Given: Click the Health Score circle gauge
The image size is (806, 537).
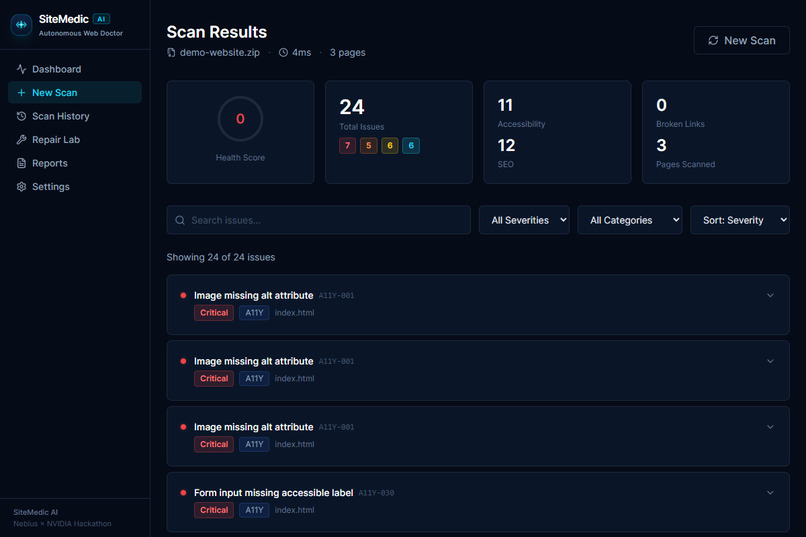Looking at the screenshot, I should click(x=240, y=119).
